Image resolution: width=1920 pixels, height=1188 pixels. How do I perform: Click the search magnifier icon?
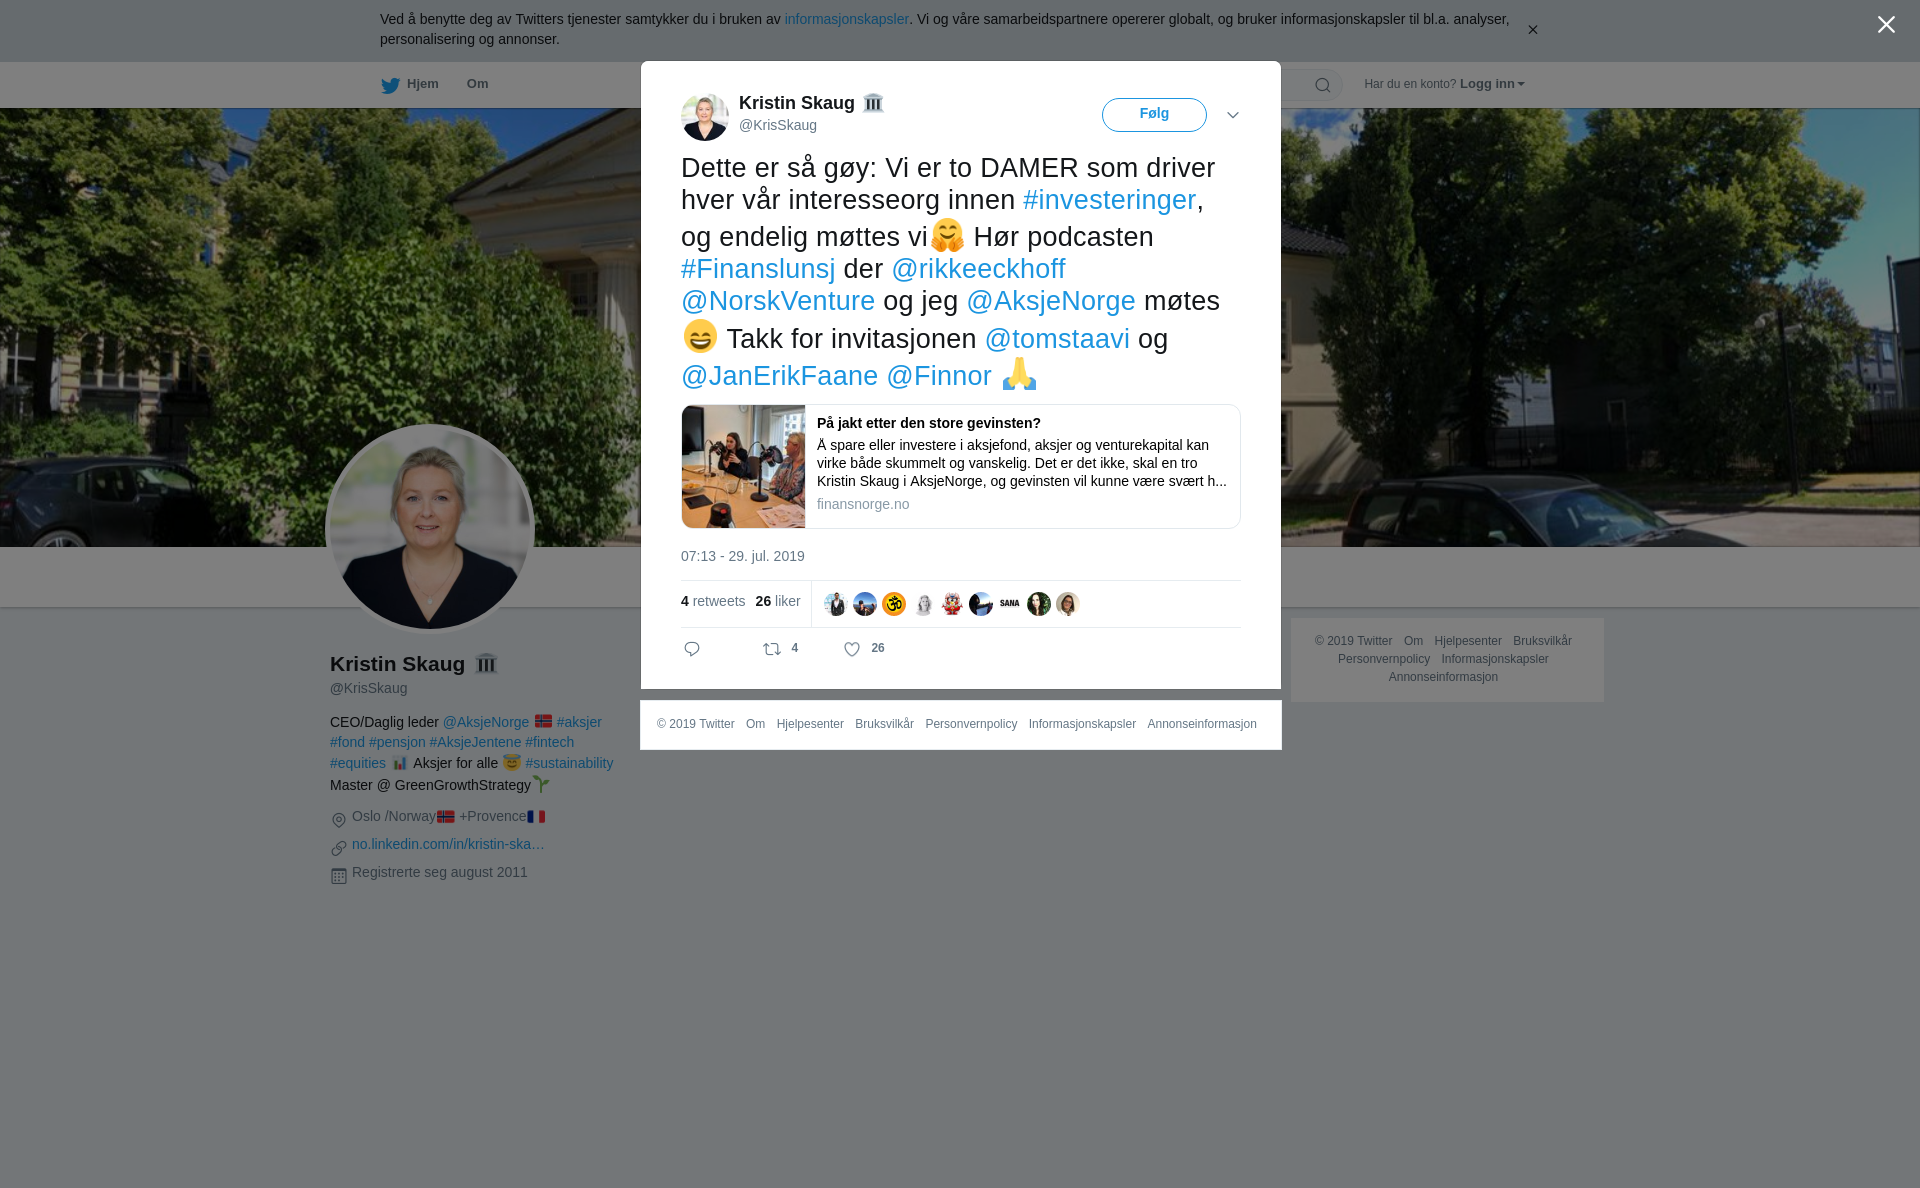pyautogui.click(x=1323, y=85)
